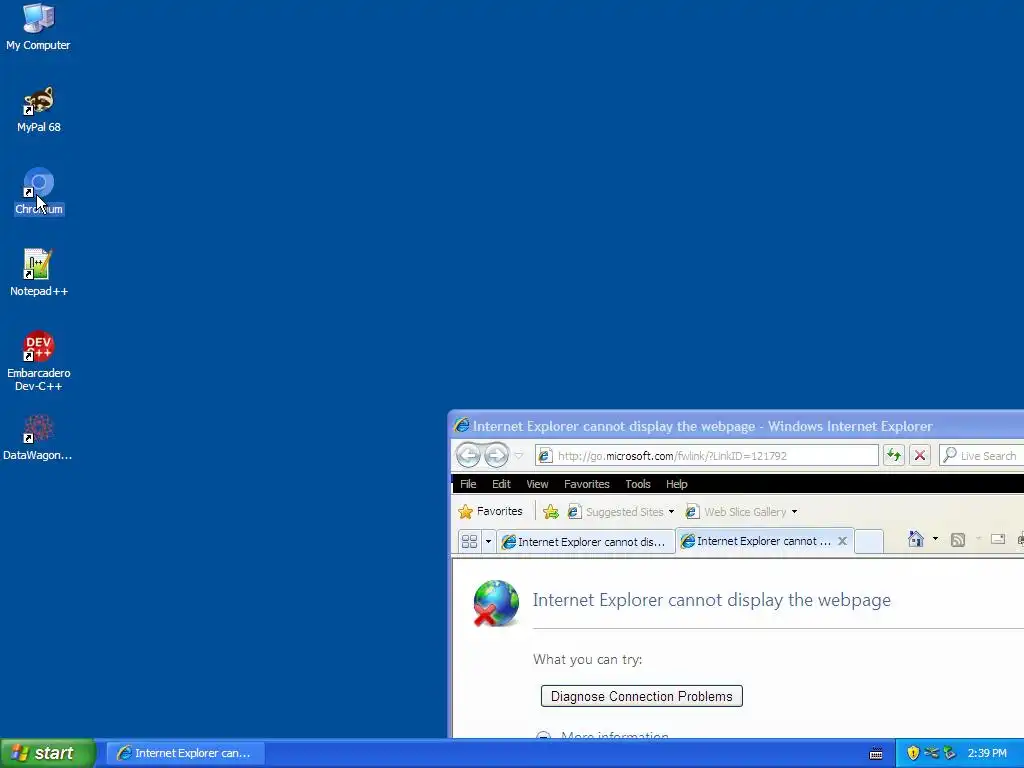Click the 2:39 PM clock
Screen dimensions: 1024x768
pyautogui.click(x=987, y=753)
